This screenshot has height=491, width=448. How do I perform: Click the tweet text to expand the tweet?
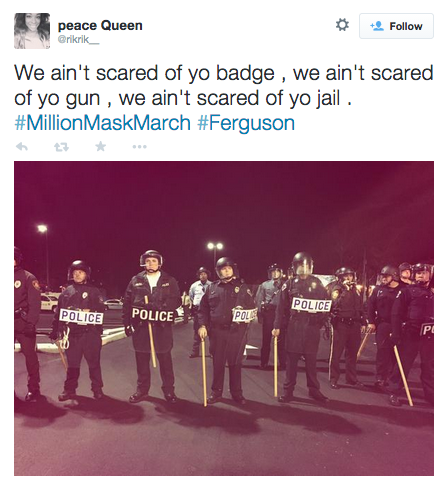[223, 85]
